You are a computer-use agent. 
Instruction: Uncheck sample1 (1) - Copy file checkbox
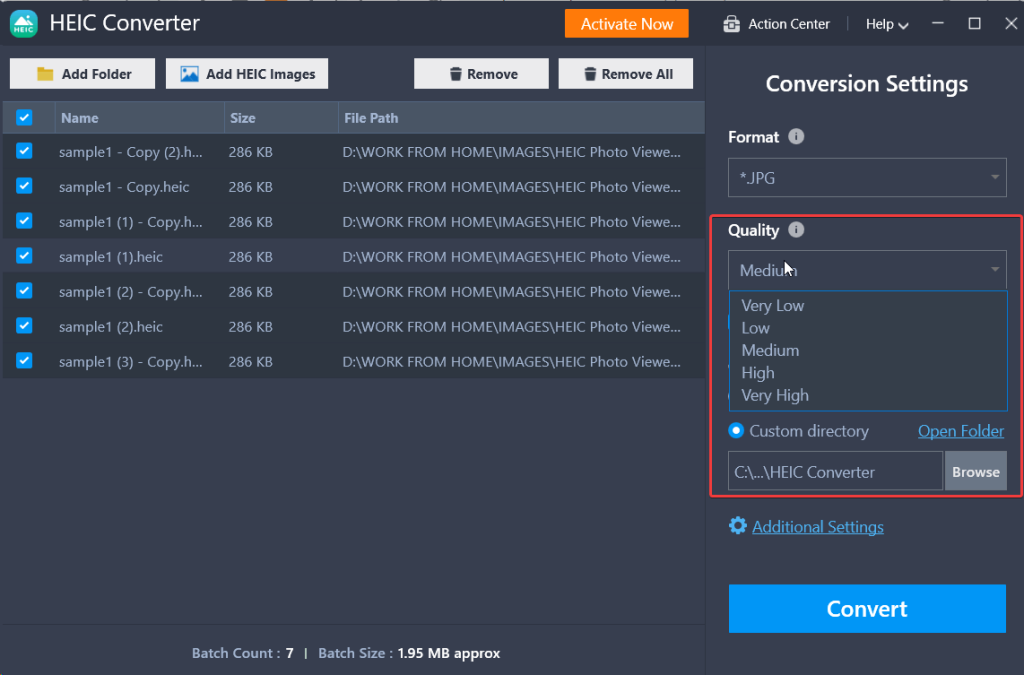[x=24, y=221]
